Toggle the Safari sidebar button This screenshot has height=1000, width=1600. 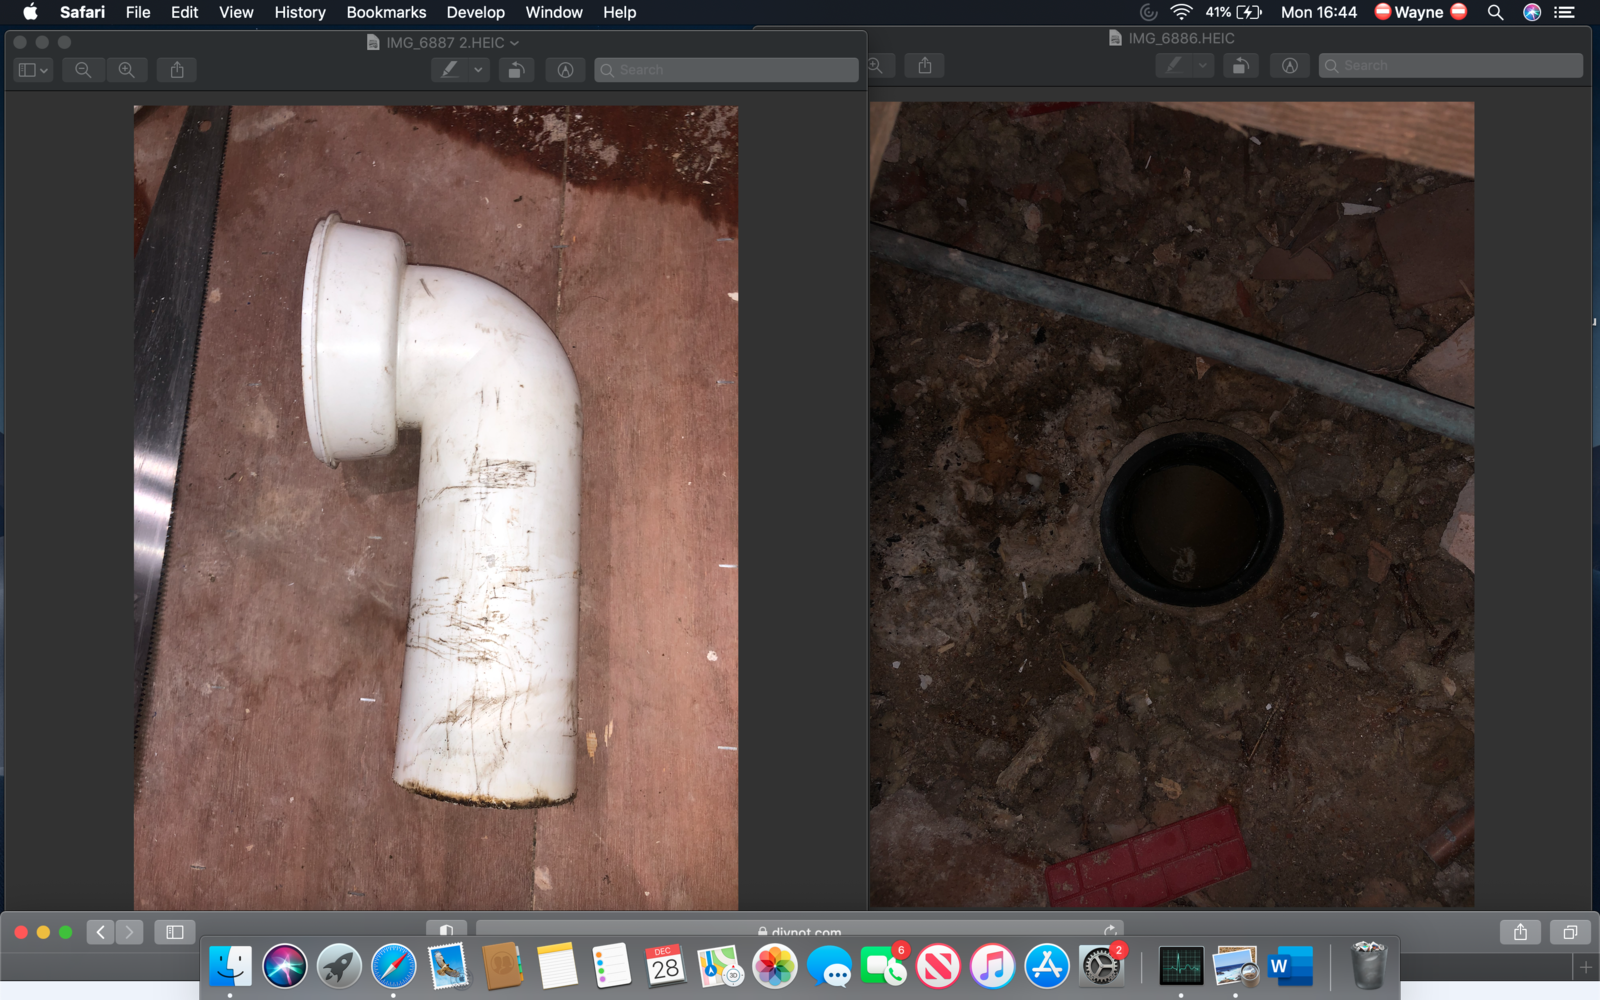[175, 932]
